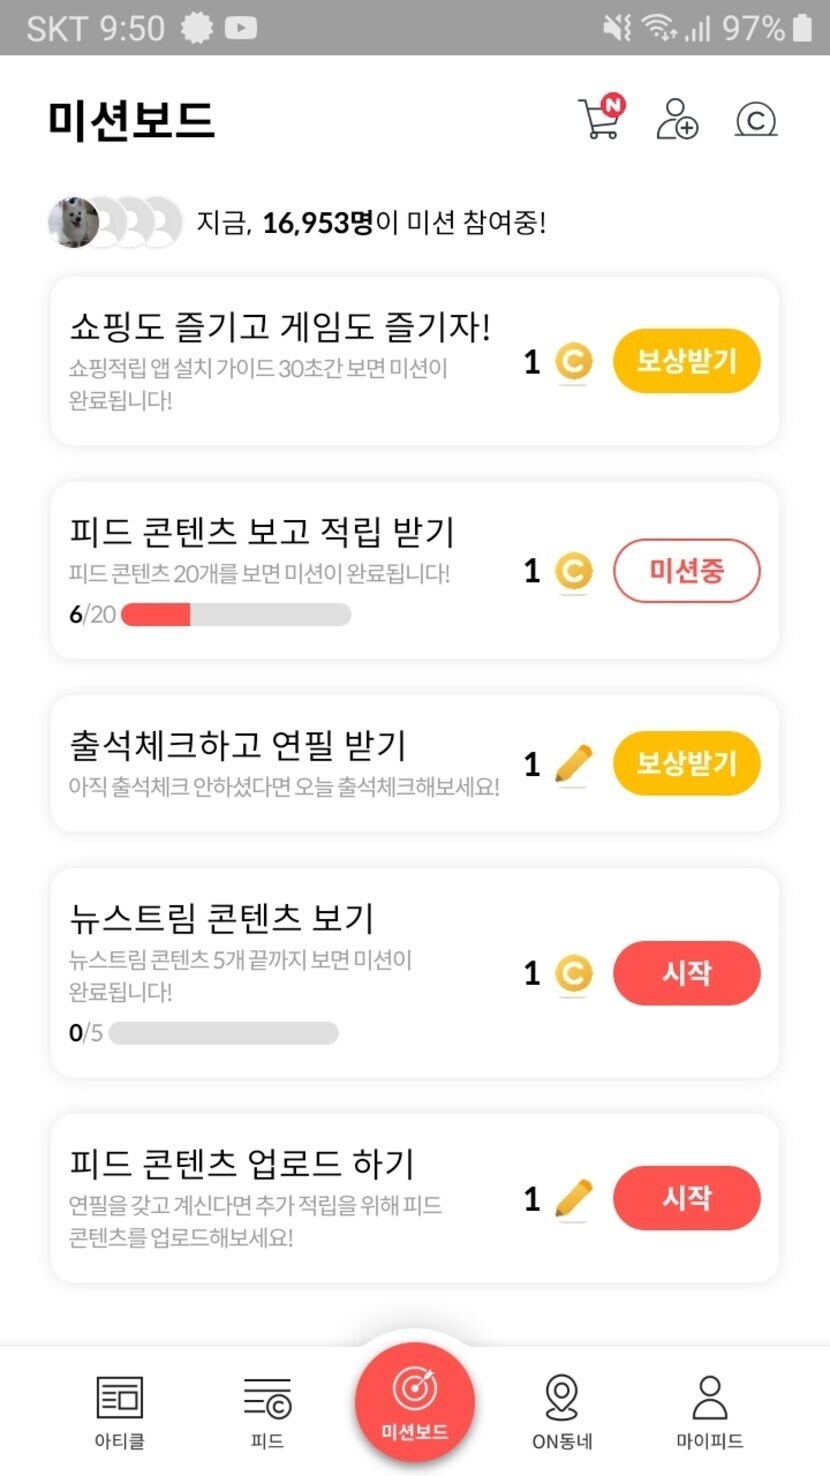Tap the coin icon on feed content mission
The width and height of the screenshot is (830, 1476).
click(573, 571)
